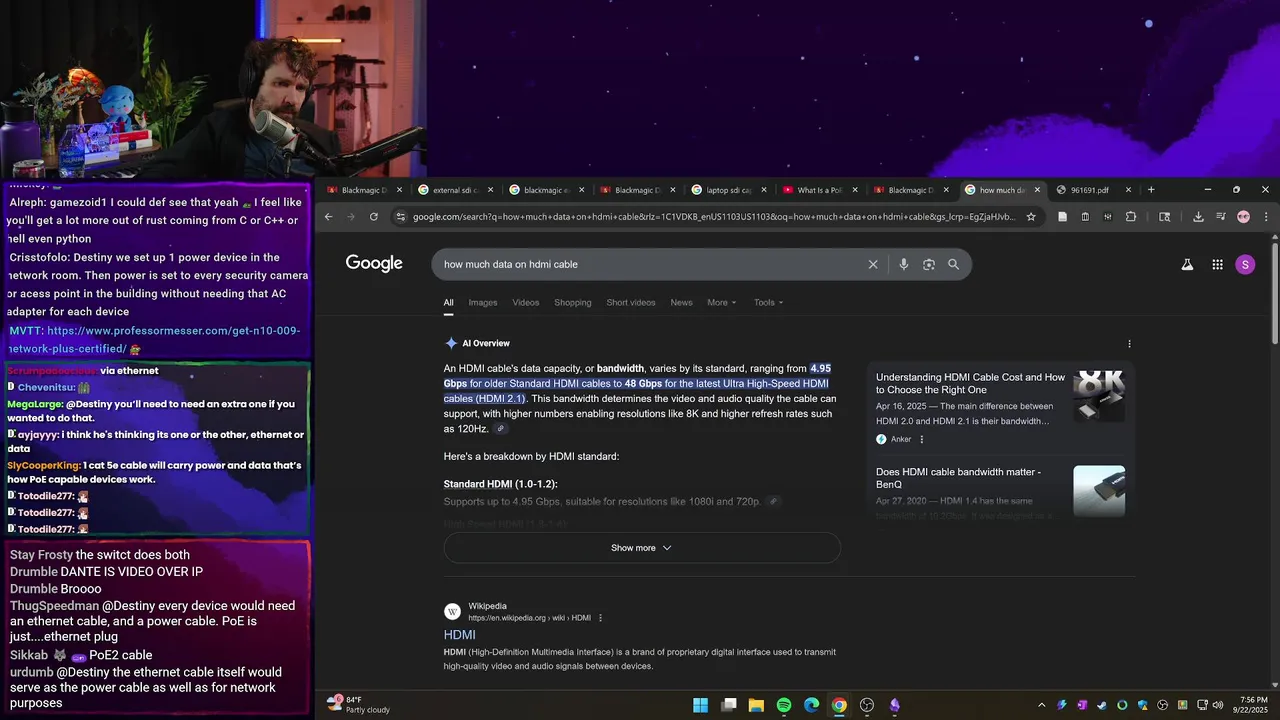Select the Shopping search tab
Screen dimensions: 1280x720
[573, 302]
